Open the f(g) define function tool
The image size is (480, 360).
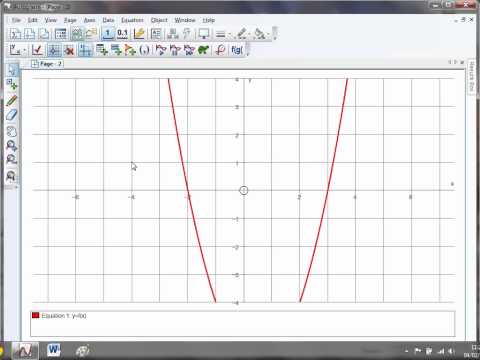(x=237, y=50)
